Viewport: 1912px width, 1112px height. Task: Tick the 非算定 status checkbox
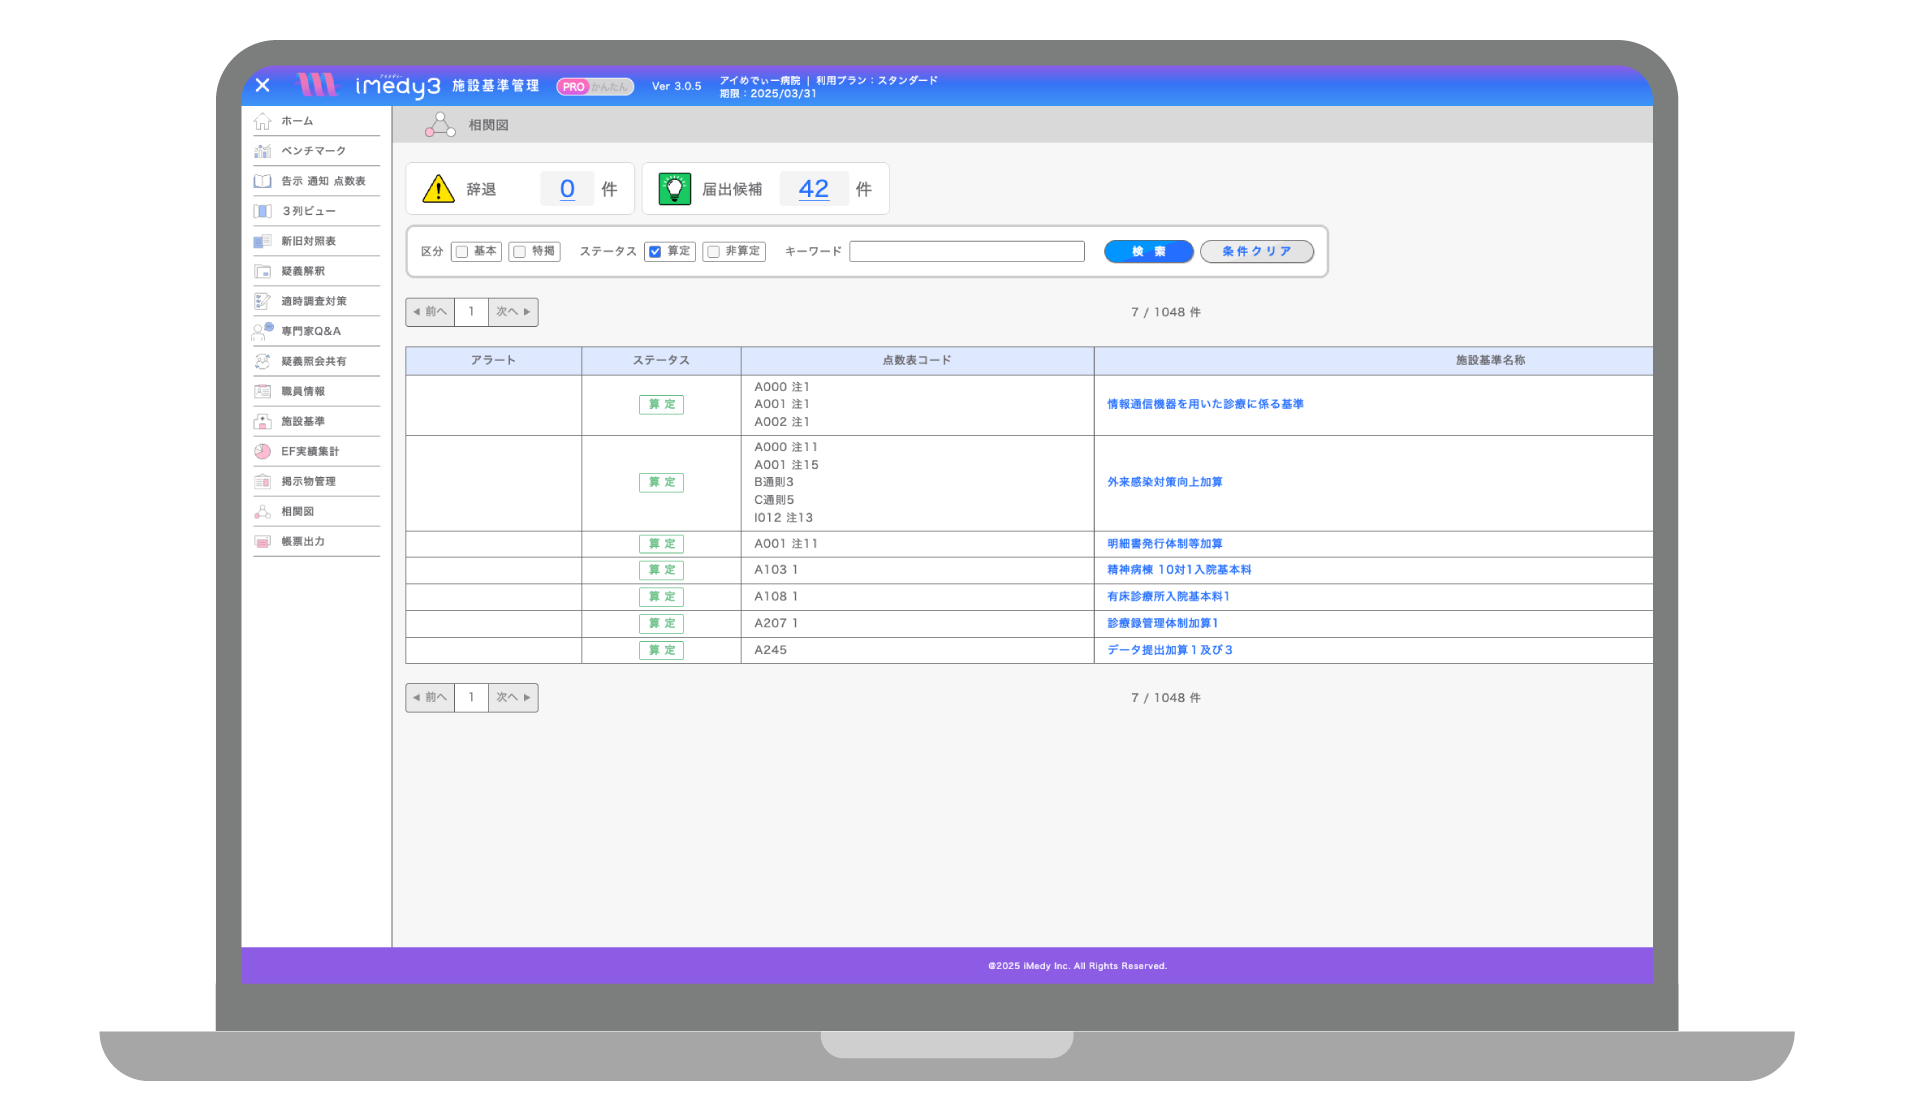(x=713, y=252)
